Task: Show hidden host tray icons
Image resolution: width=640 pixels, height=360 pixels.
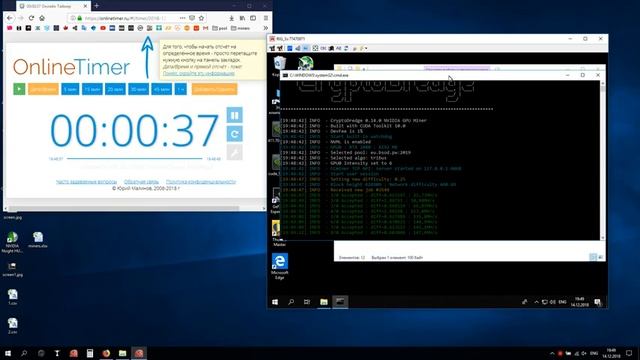Action: pyautogui.click(x=552, y=353)
